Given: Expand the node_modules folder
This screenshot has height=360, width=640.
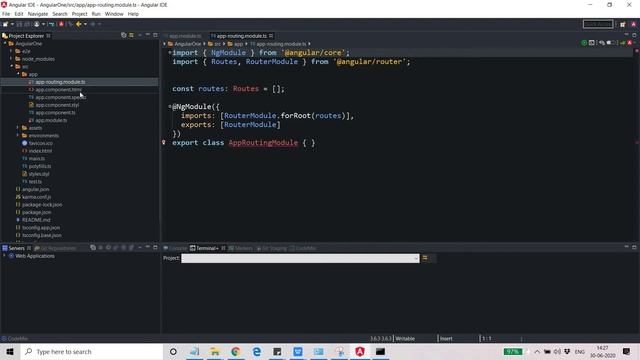Looking at the screenshot, I should 11,59.
